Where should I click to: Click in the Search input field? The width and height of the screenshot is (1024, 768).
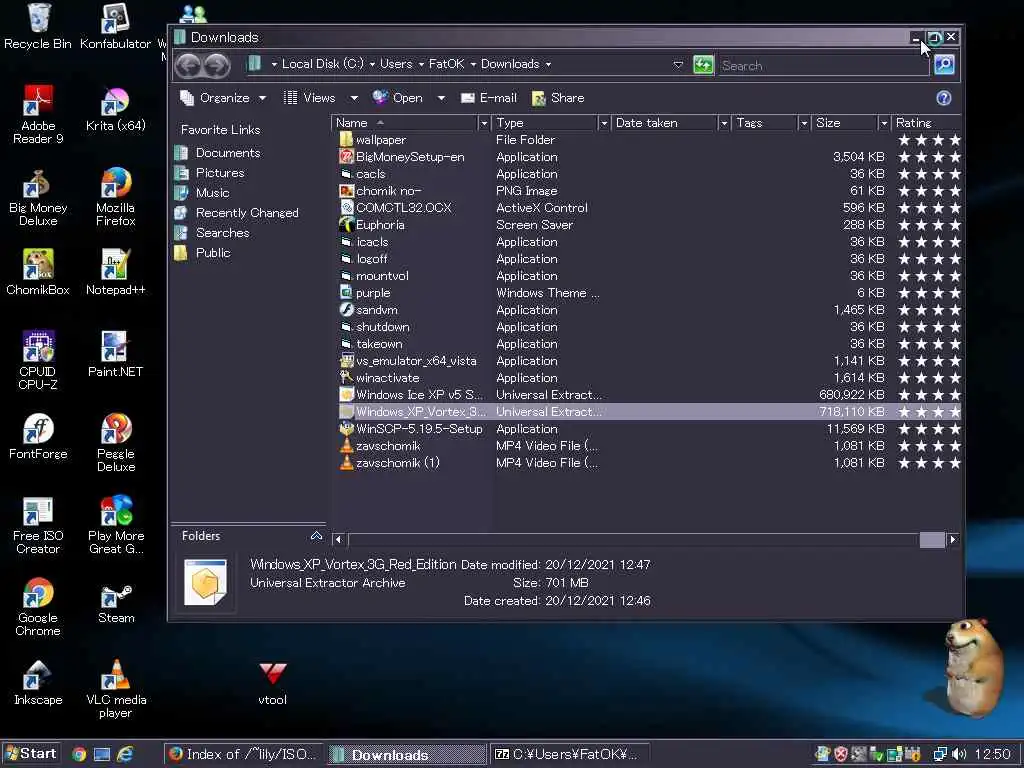823,65
